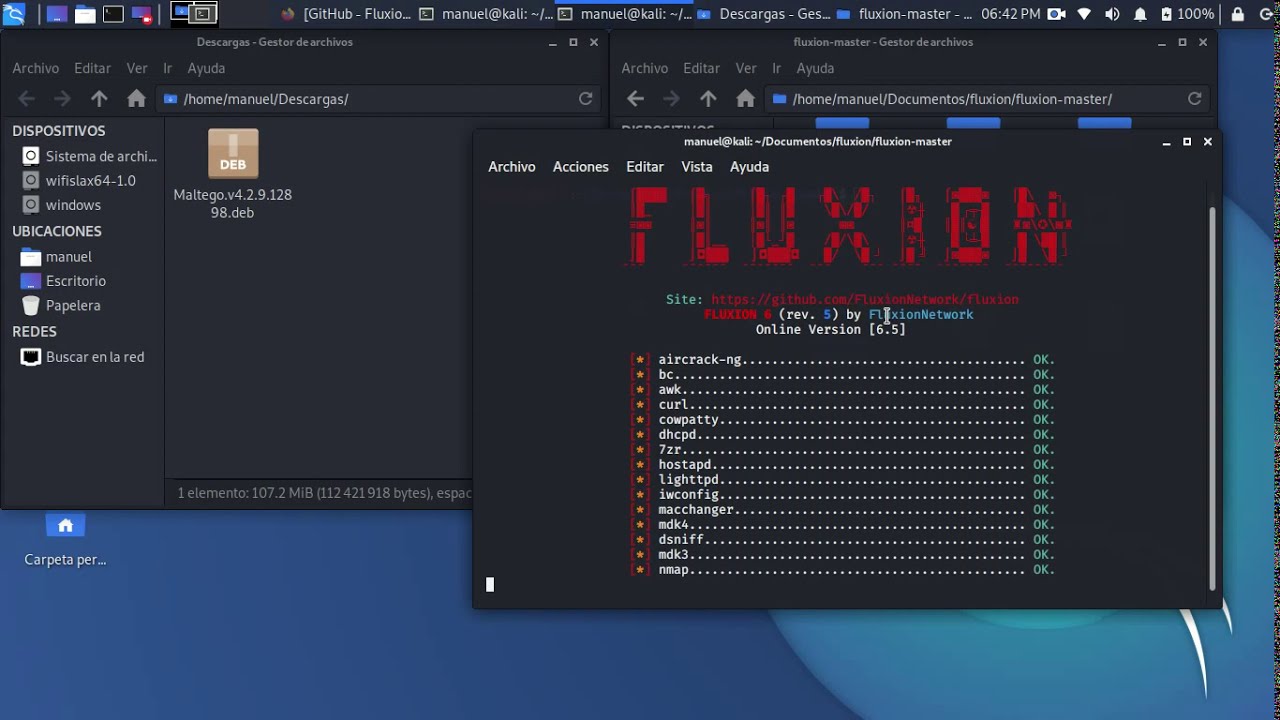Click the Descargas status bar text

tap(324, 493)
